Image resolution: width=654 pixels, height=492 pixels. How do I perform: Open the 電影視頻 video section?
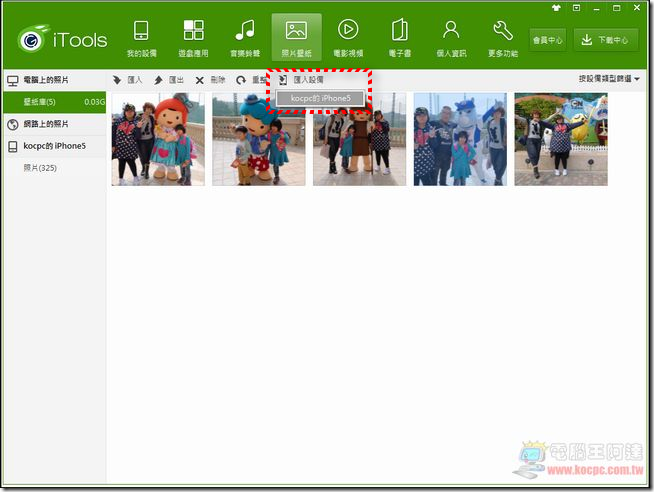[x=348, y=39]
